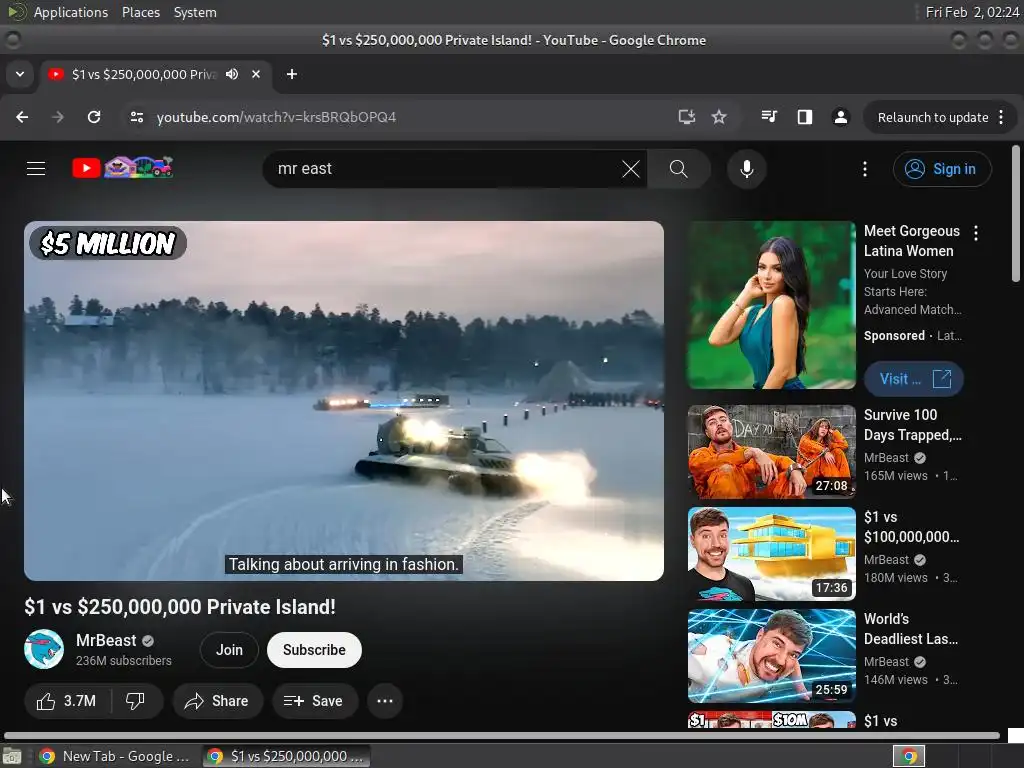This screenshot has height=768, width=1024.
Task: Switch to New Tab - Google taskbar window
Action: coord(115,756)
